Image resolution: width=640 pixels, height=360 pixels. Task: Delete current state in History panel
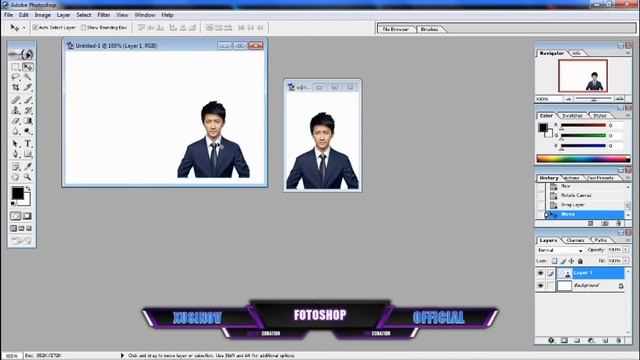(x=618, y=223)
